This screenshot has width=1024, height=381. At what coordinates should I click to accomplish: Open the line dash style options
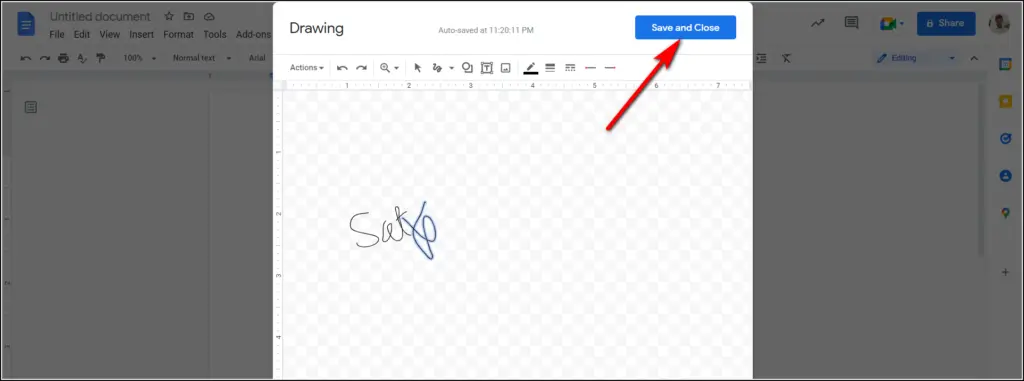(570, 67)
